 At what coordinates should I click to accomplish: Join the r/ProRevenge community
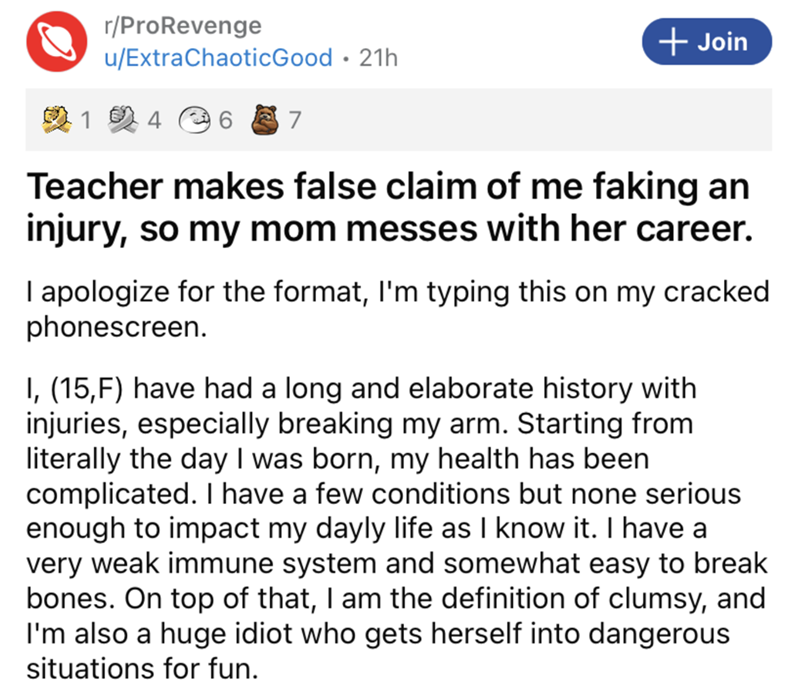[x=700, y=41]
